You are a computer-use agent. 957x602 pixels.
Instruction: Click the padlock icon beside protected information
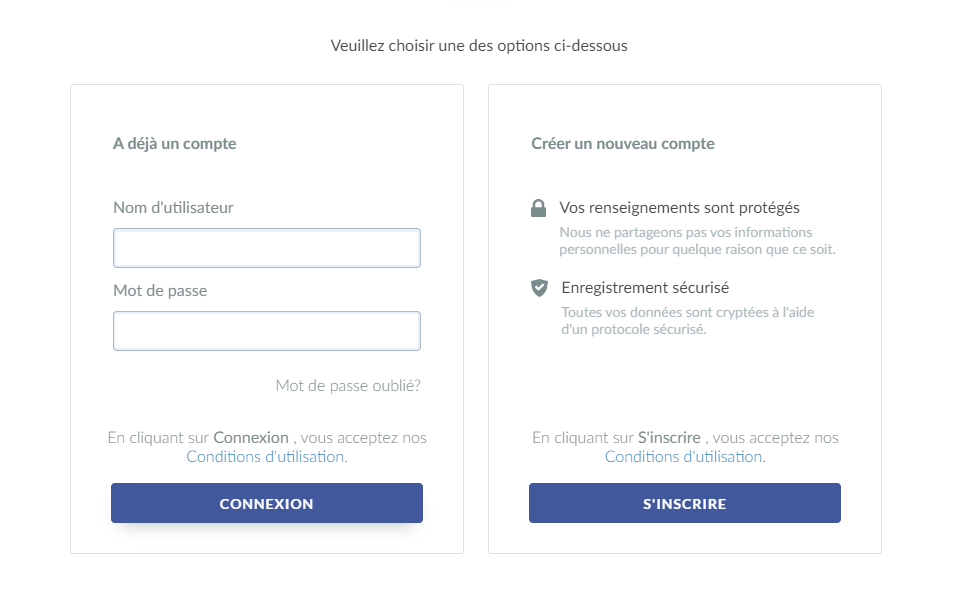538,208
